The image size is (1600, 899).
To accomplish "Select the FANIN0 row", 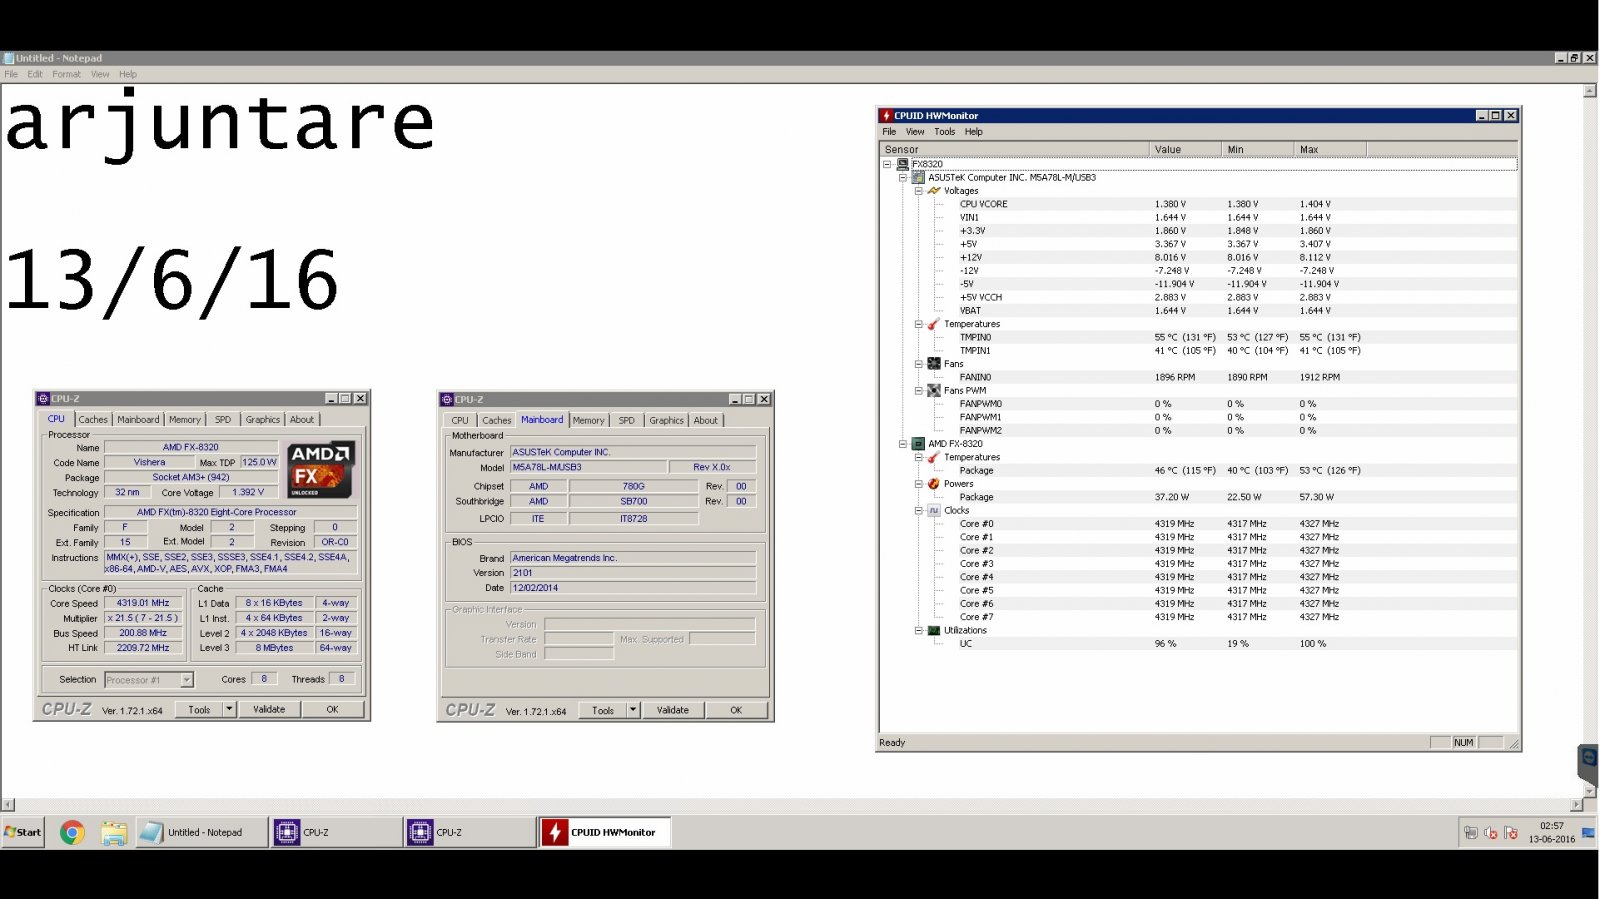I will click(x=1198, y=377).
